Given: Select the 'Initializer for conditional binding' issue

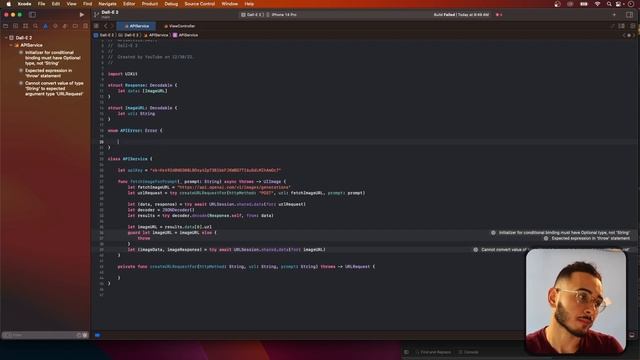Looking at the screenshot, I should pyautogui.click(x=50, y=58).
